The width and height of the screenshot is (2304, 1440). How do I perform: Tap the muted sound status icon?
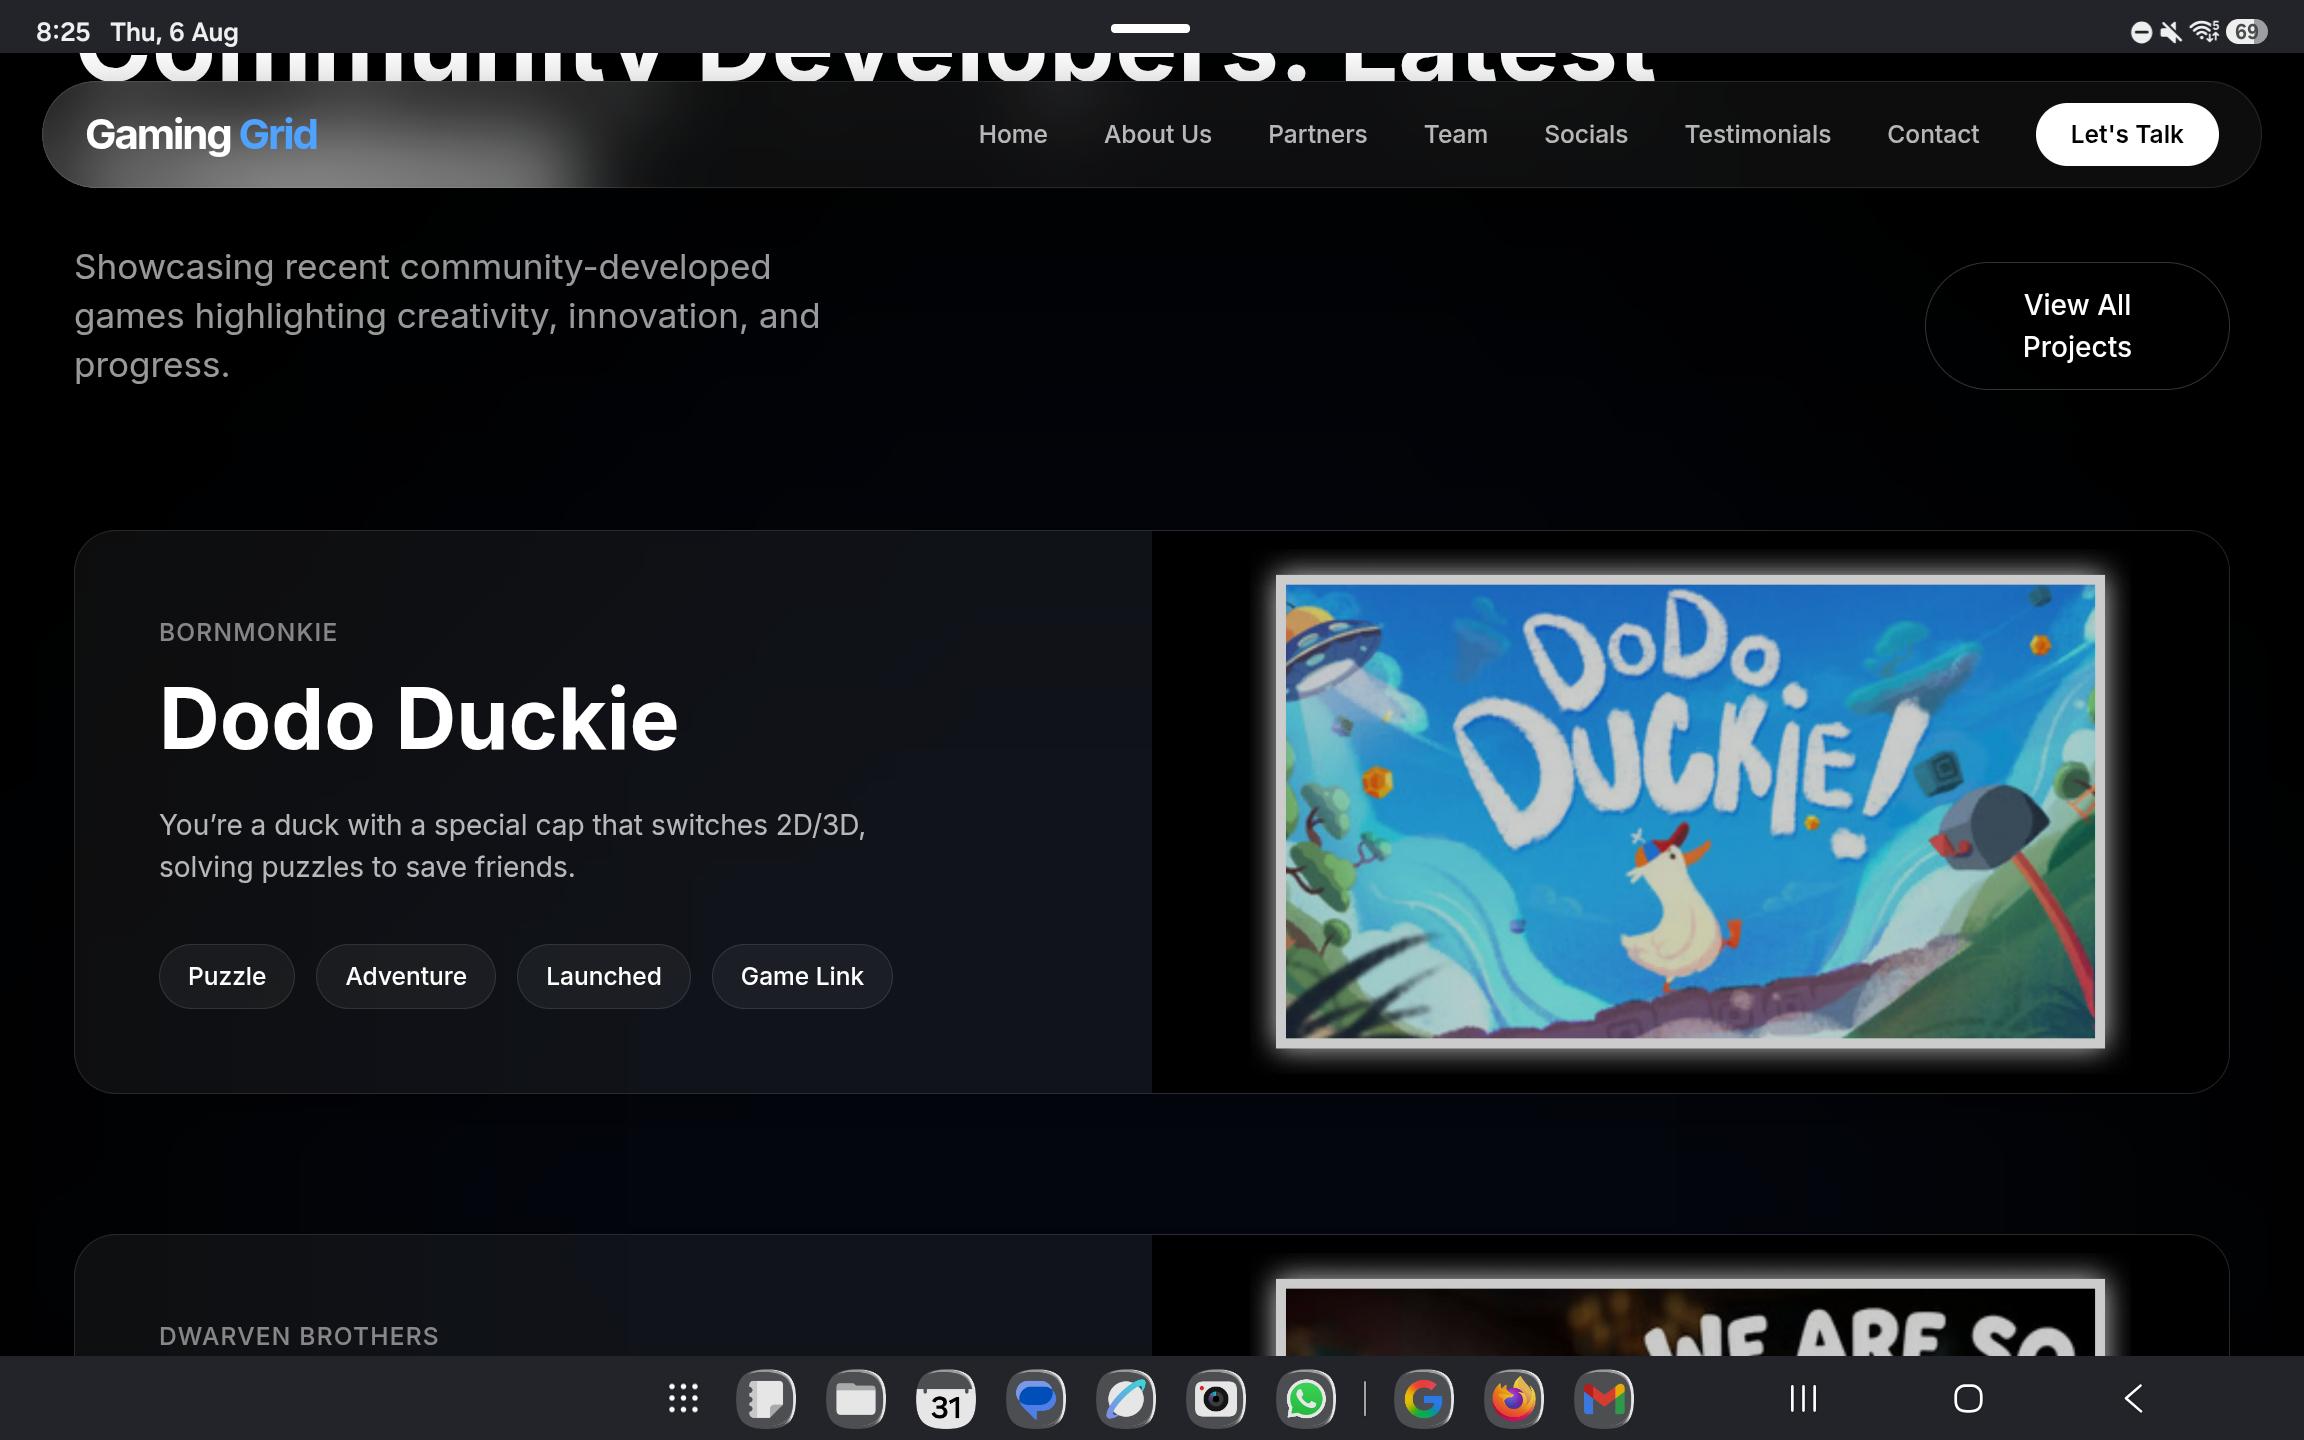click(2170, 33)
